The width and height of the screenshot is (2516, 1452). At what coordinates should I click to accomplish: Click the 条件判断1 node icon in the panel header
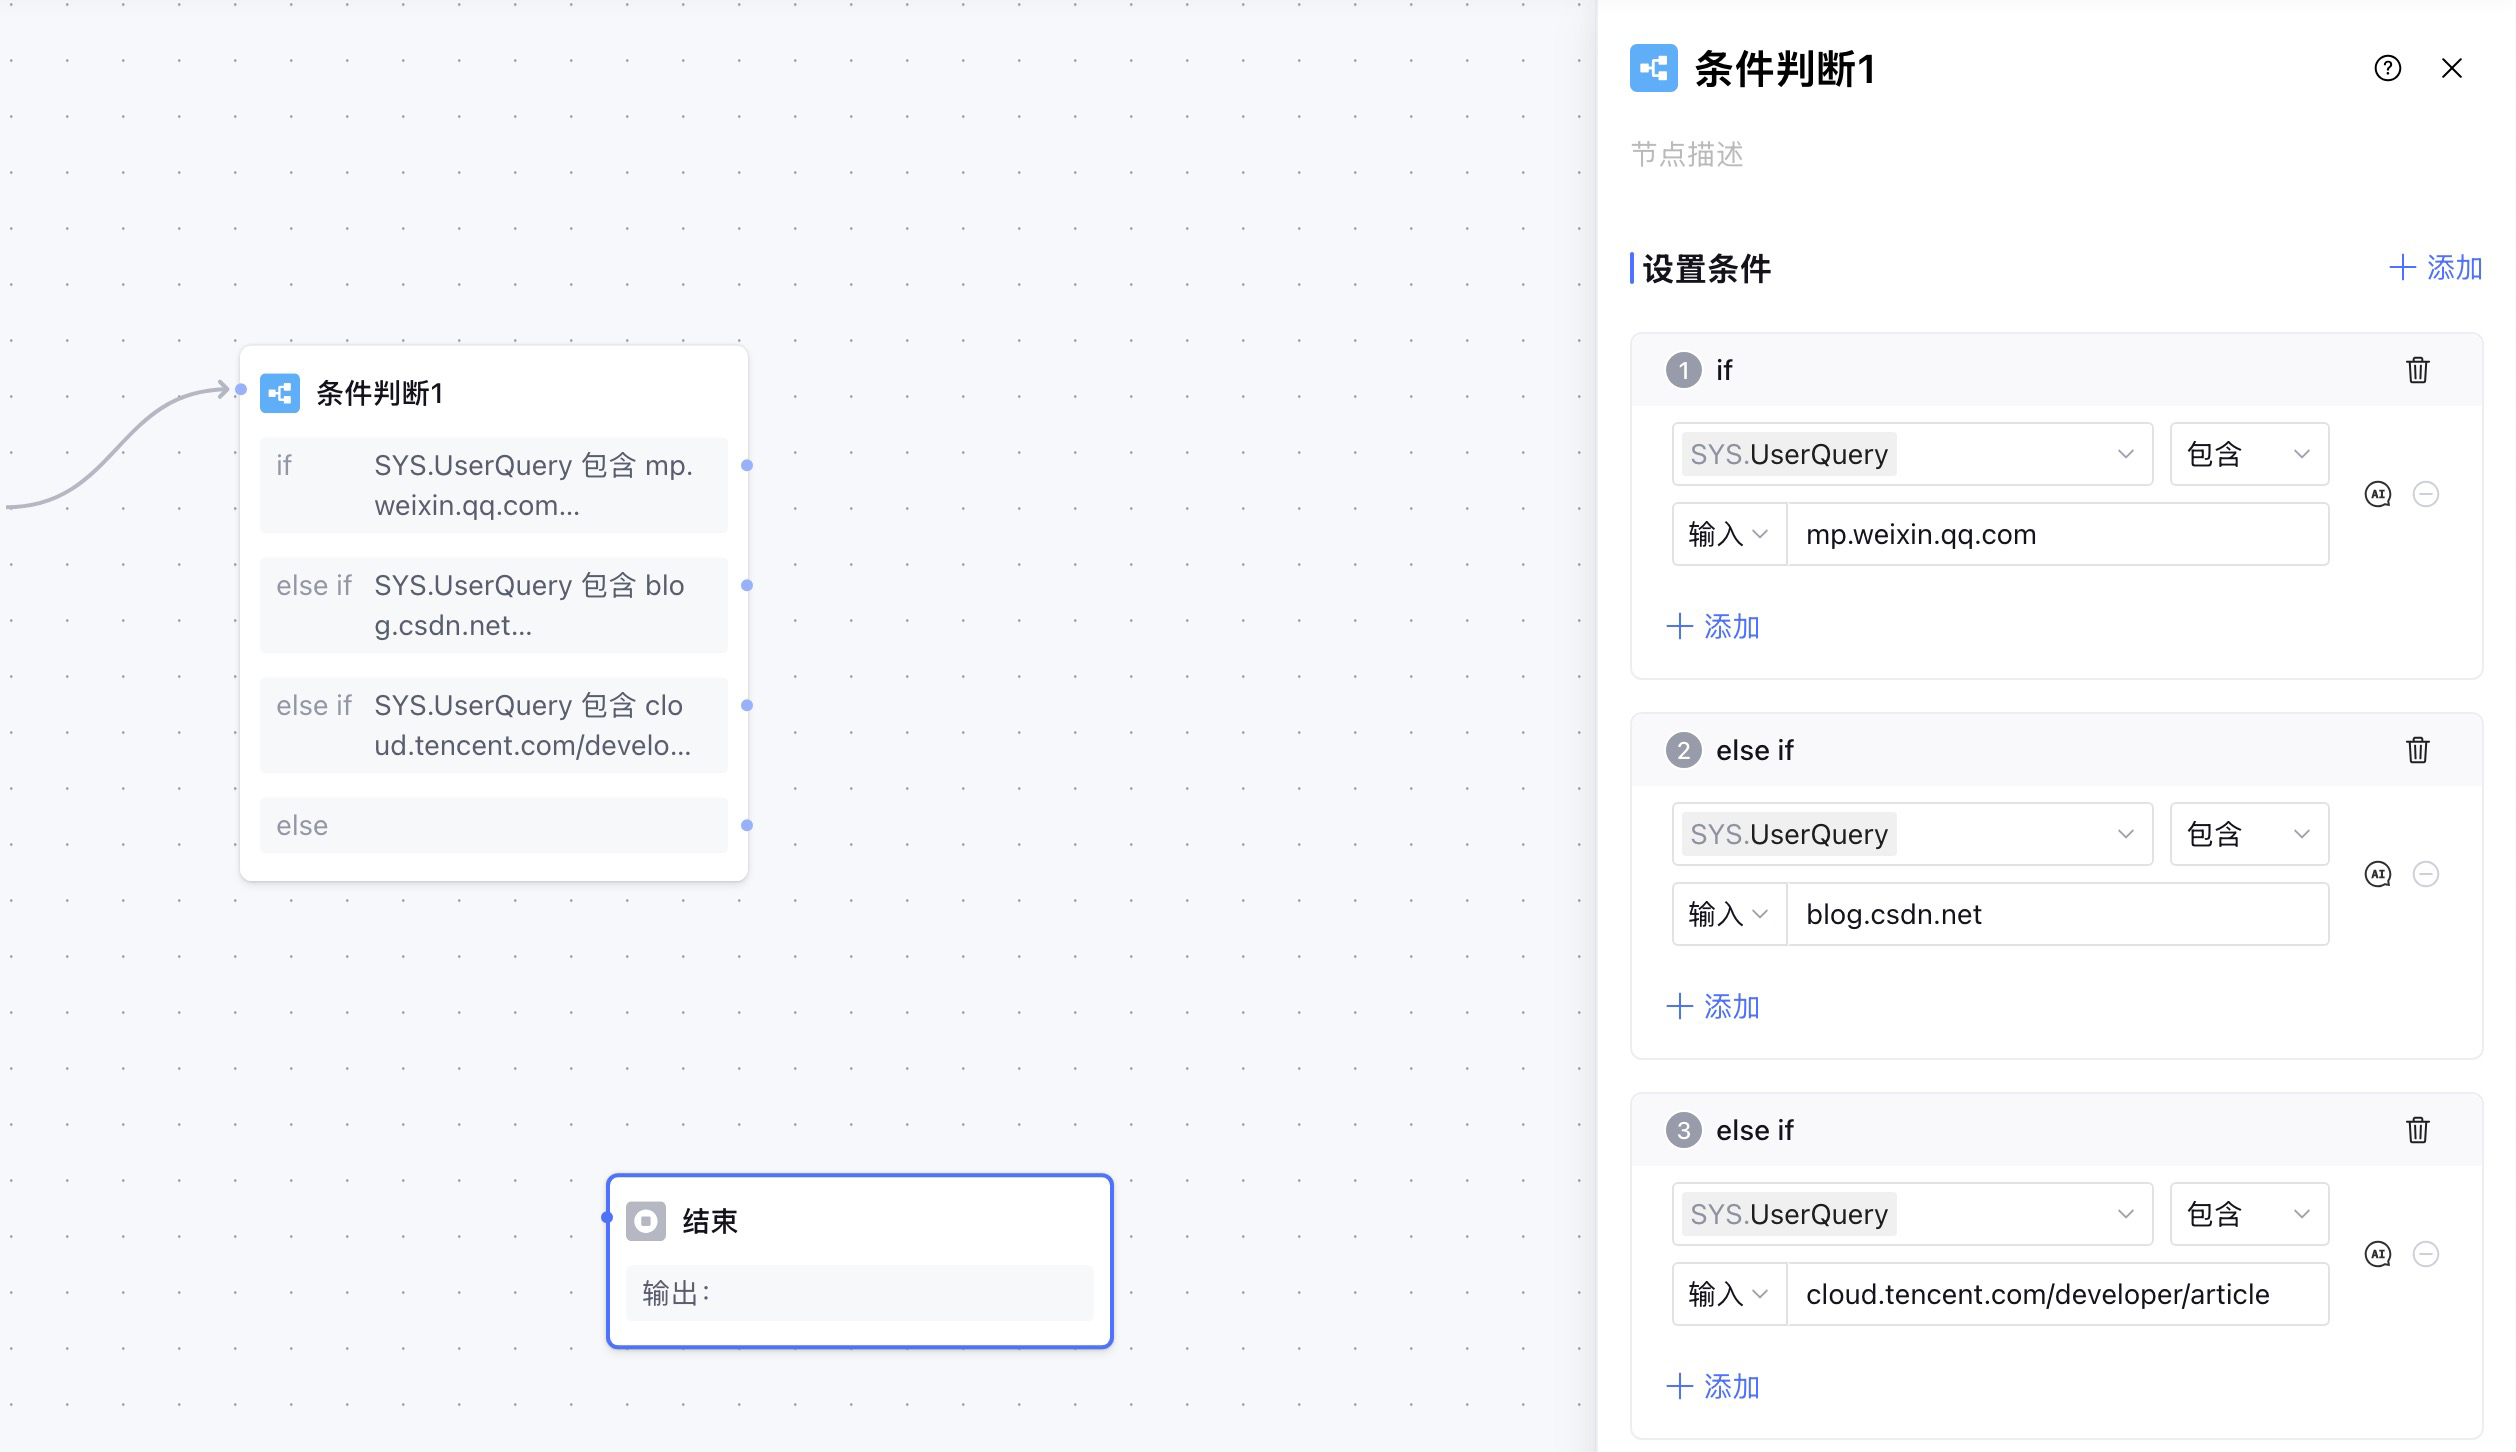(x=1653, y=68)
